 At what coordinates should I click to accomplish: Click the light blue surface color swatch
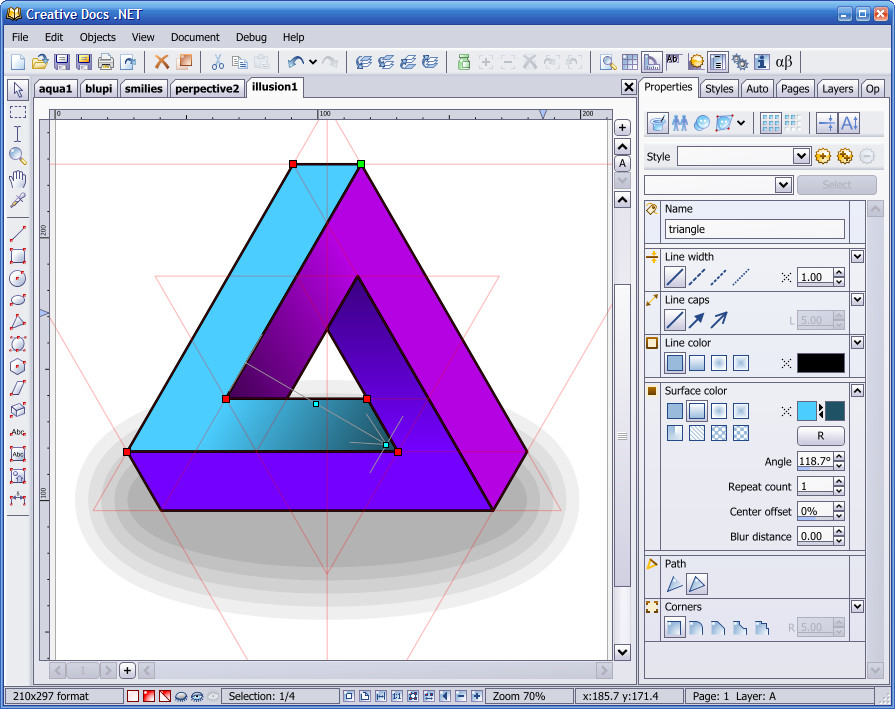tap(807, 411)
